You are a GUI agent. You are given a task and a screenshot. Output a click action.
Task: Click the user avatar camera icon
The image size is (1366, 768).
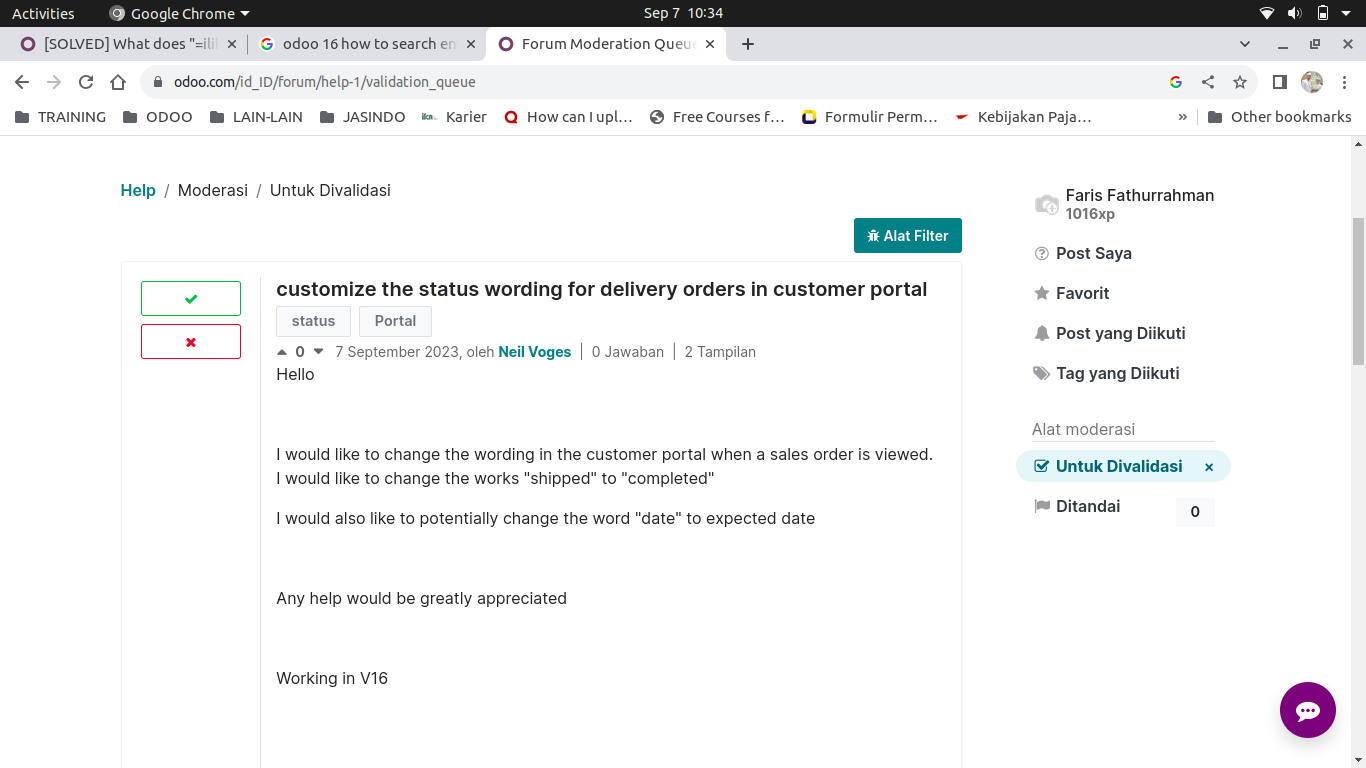(1046, 205)
